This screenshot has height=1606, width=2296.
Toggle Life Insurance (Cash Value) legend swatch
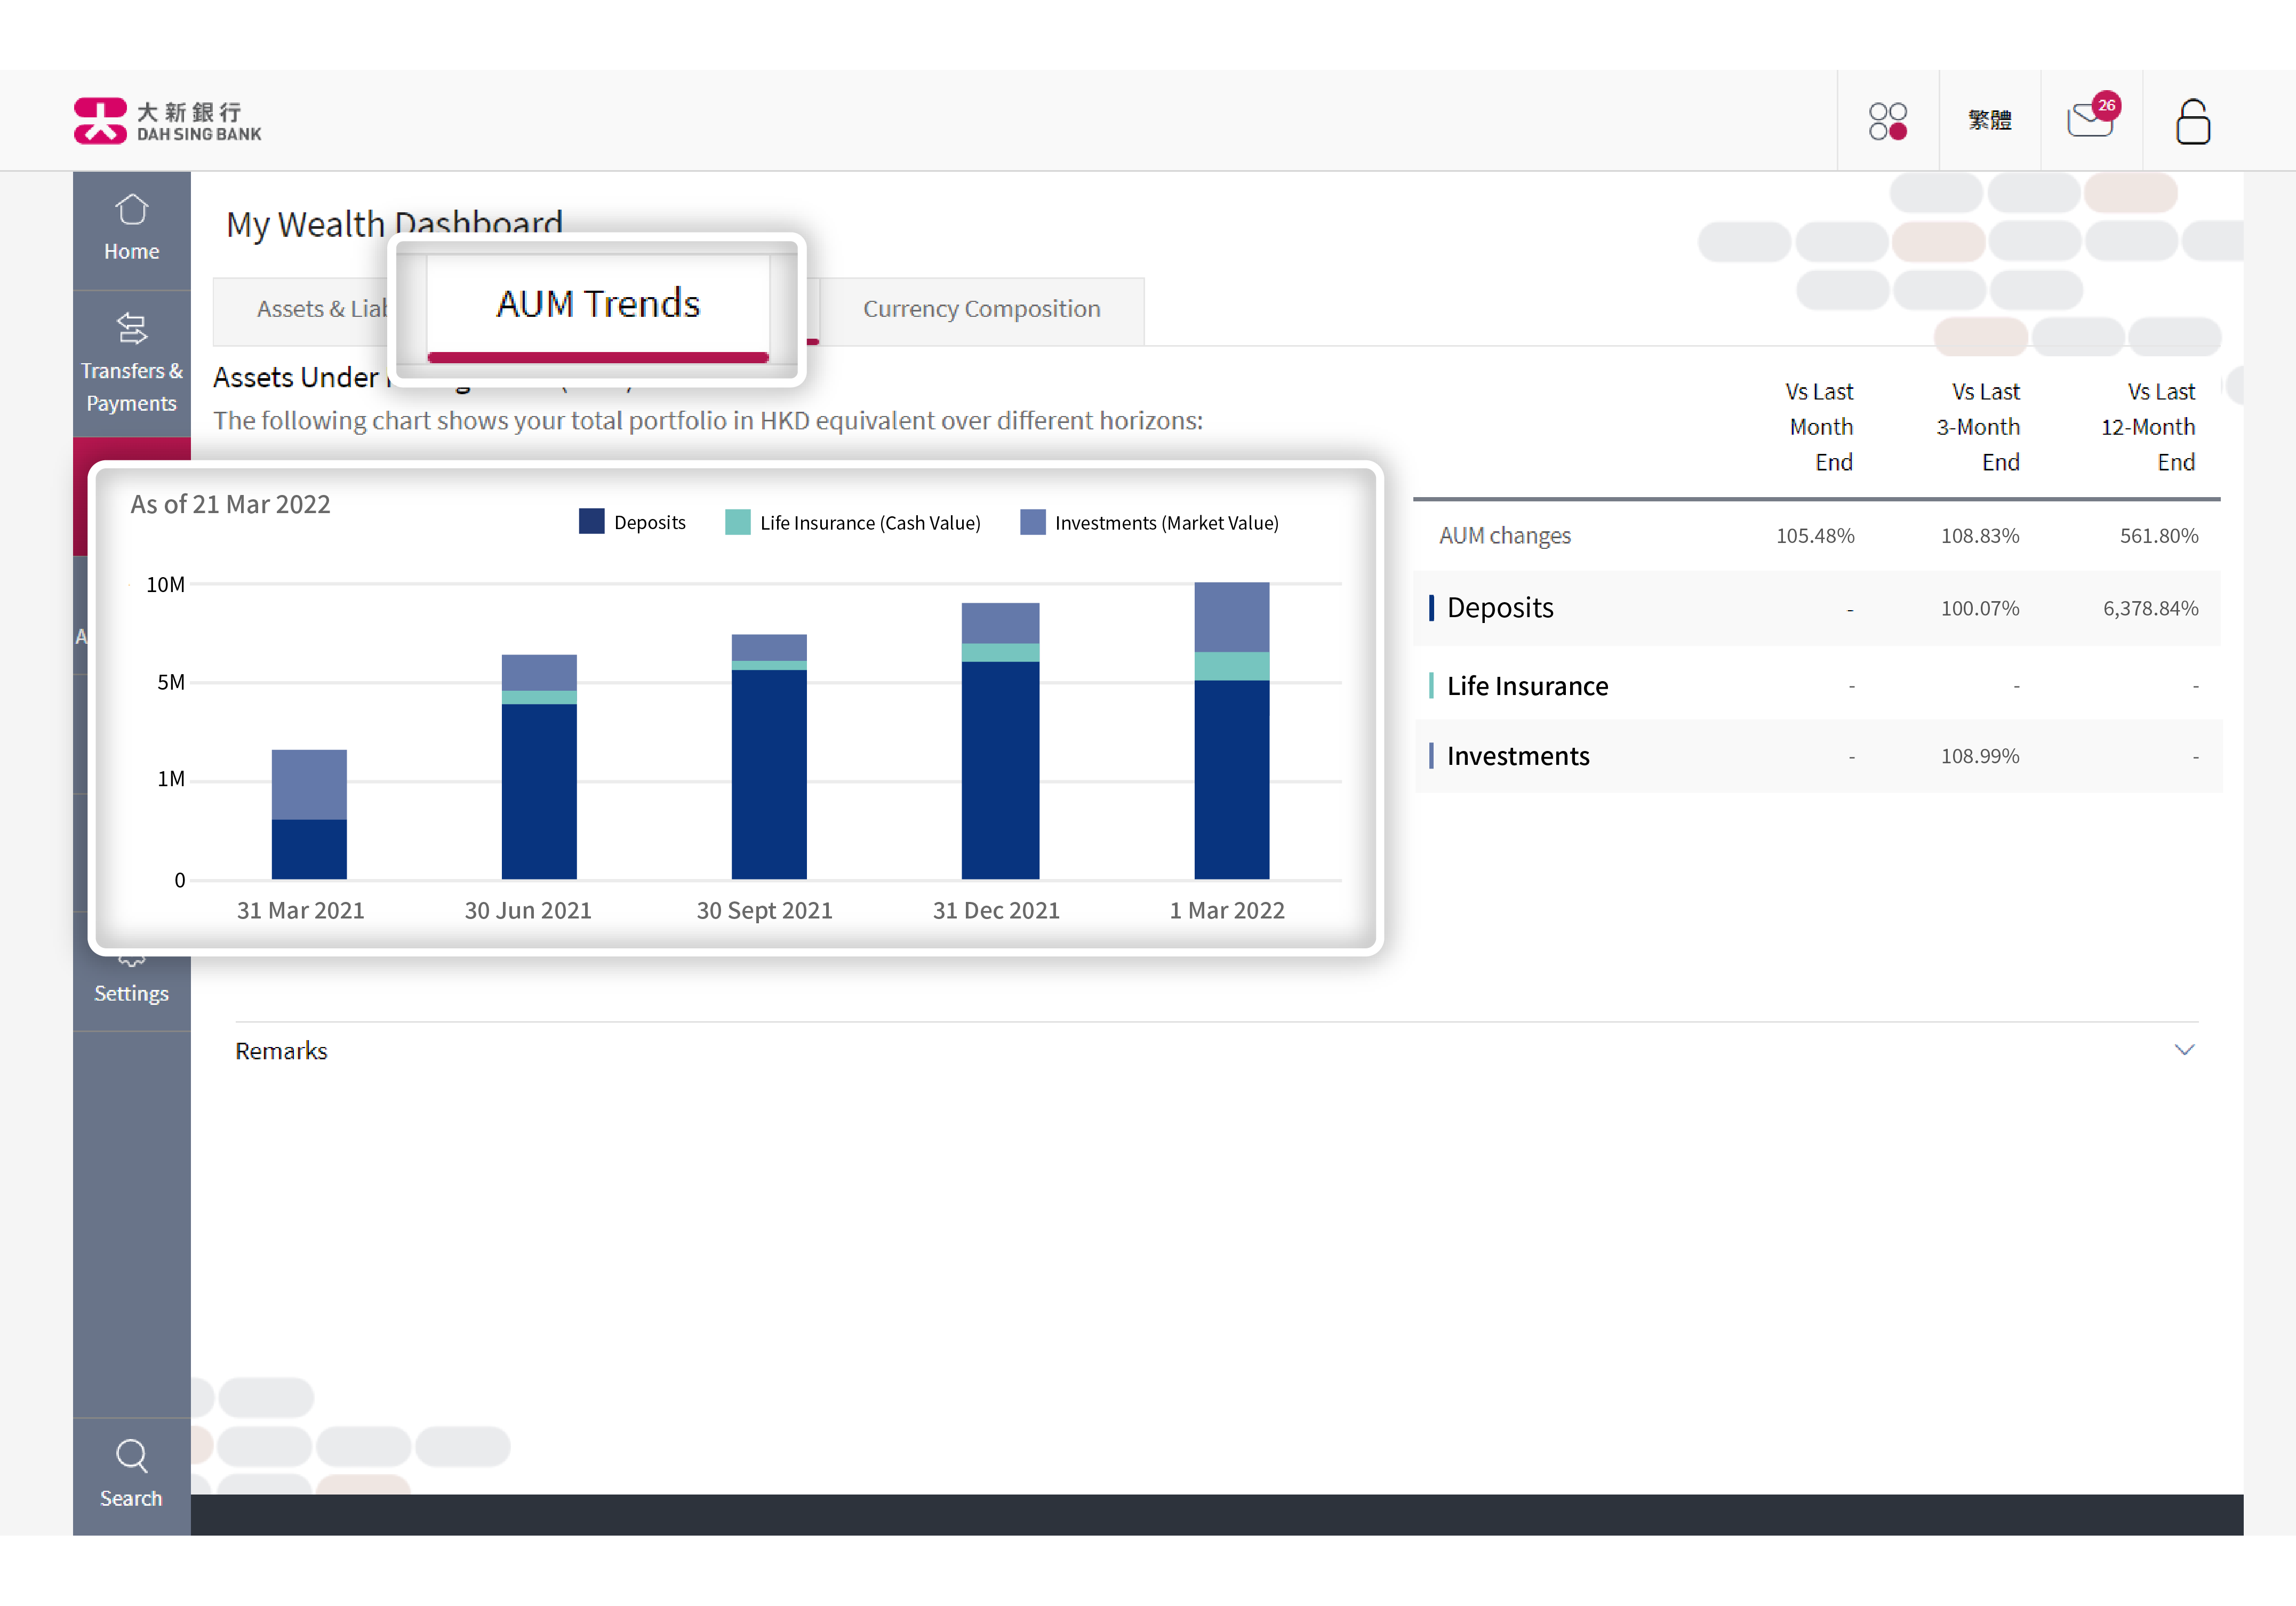coord(737,521)
